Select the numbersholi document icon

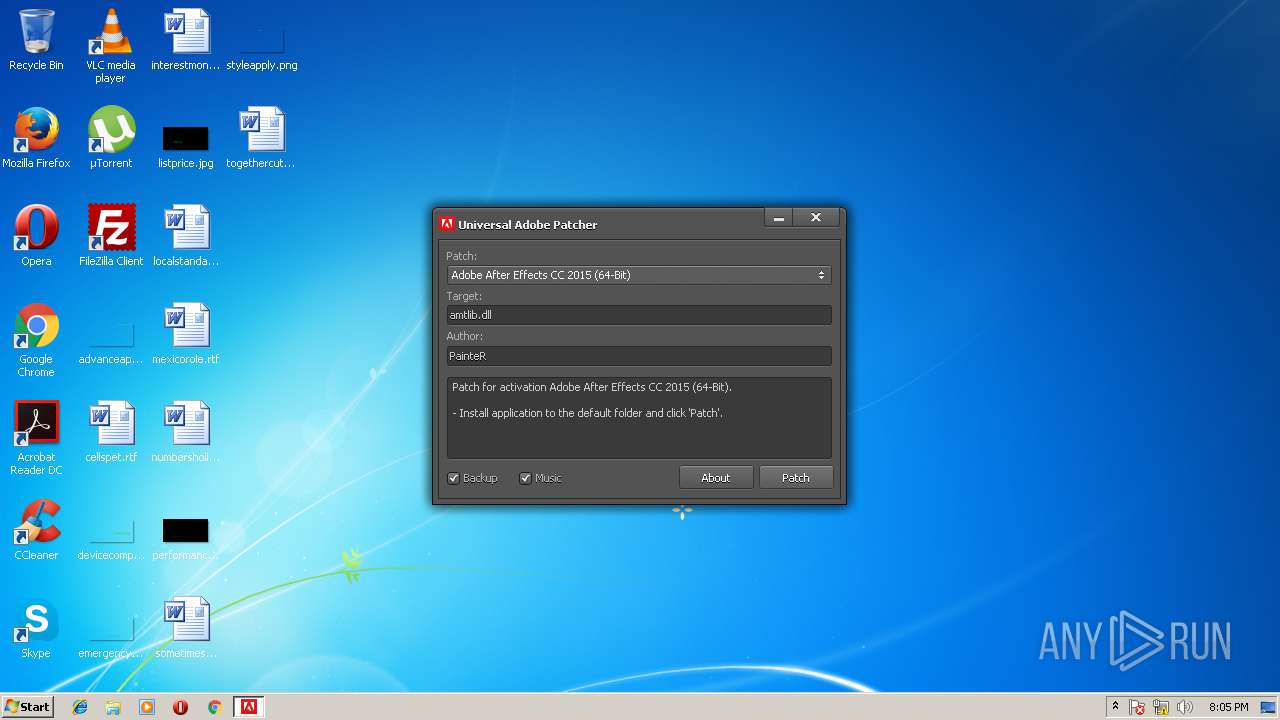[x=185, y=432]
